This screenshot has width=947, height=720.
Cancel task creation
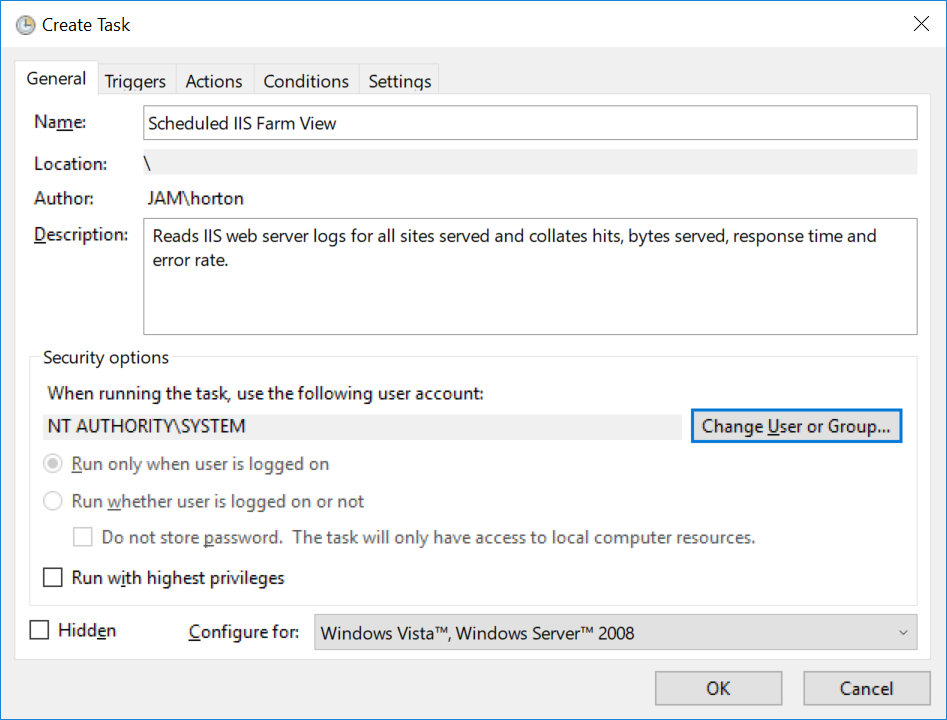pos(866,688)
